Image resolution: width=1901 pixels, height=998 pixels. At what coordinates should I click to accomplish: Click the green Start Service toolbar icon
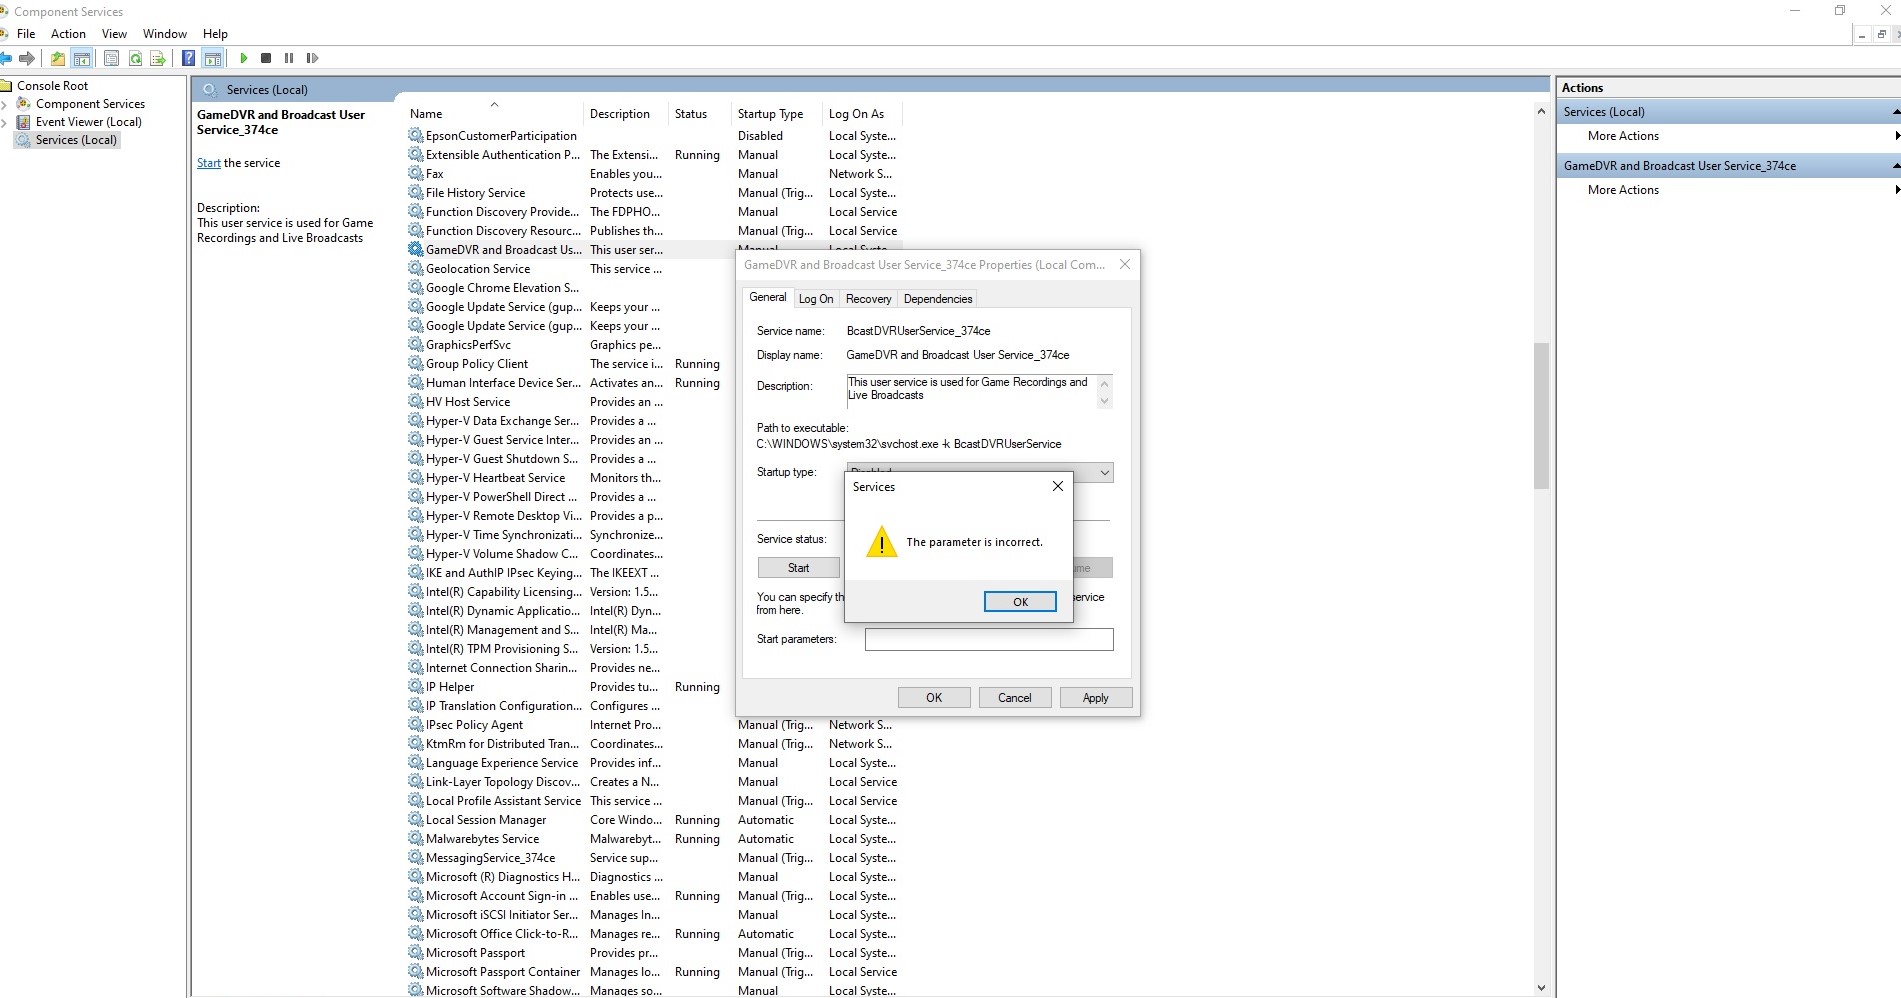pyautogui.click(x=243, y=58)
